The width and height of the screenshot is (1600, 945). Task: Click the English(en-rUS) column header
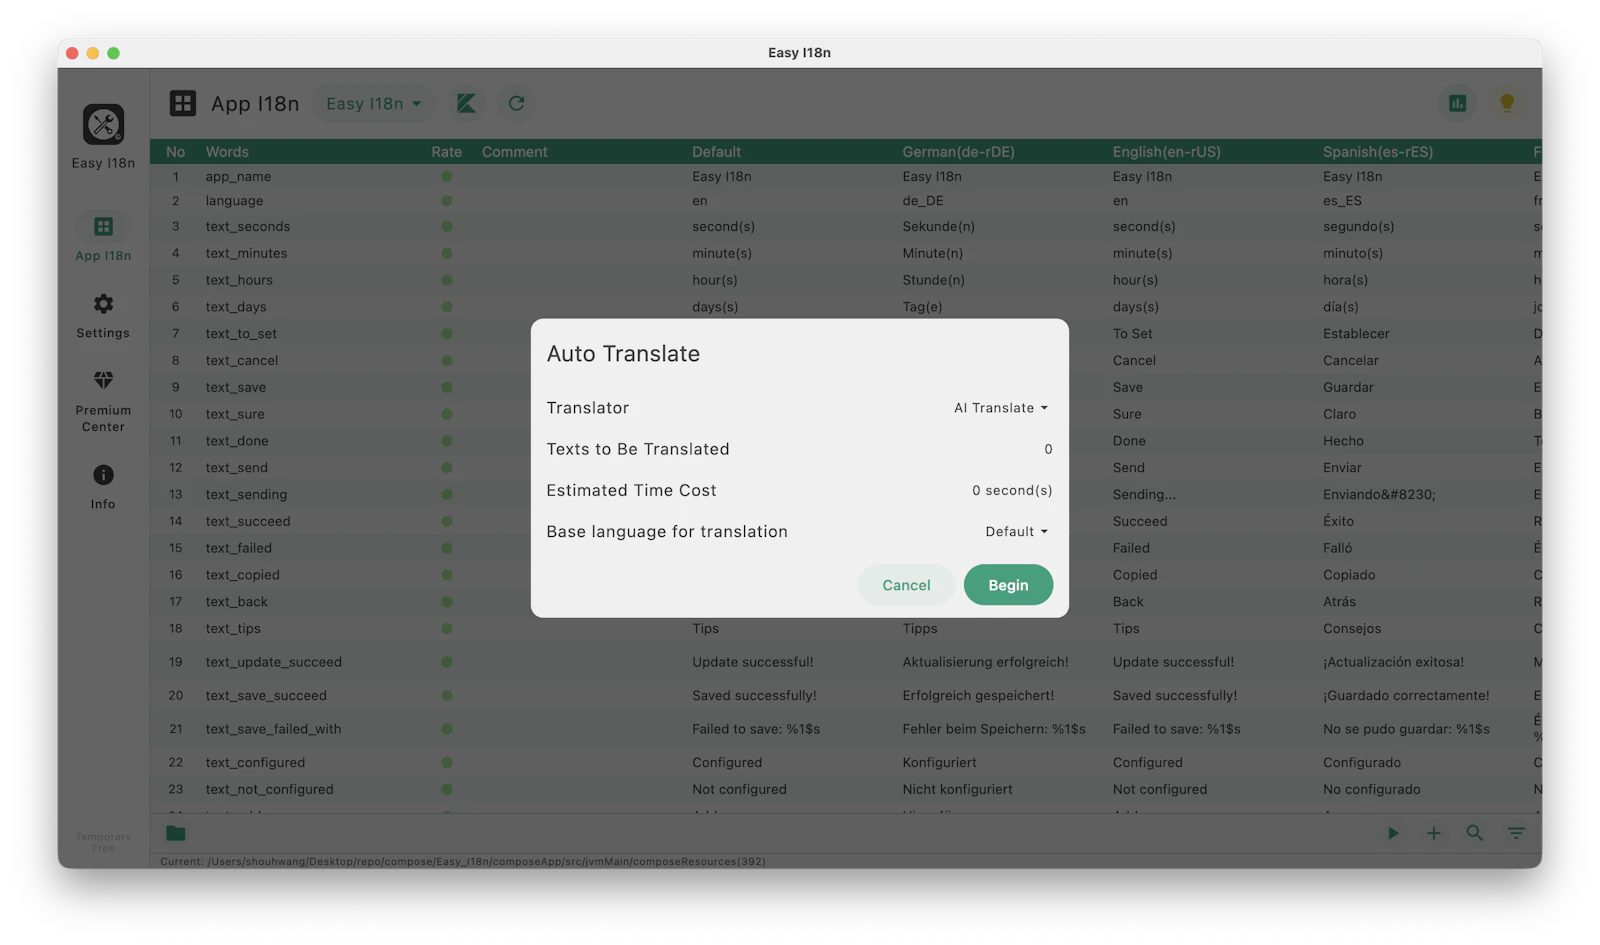(x=1166, y=152)
